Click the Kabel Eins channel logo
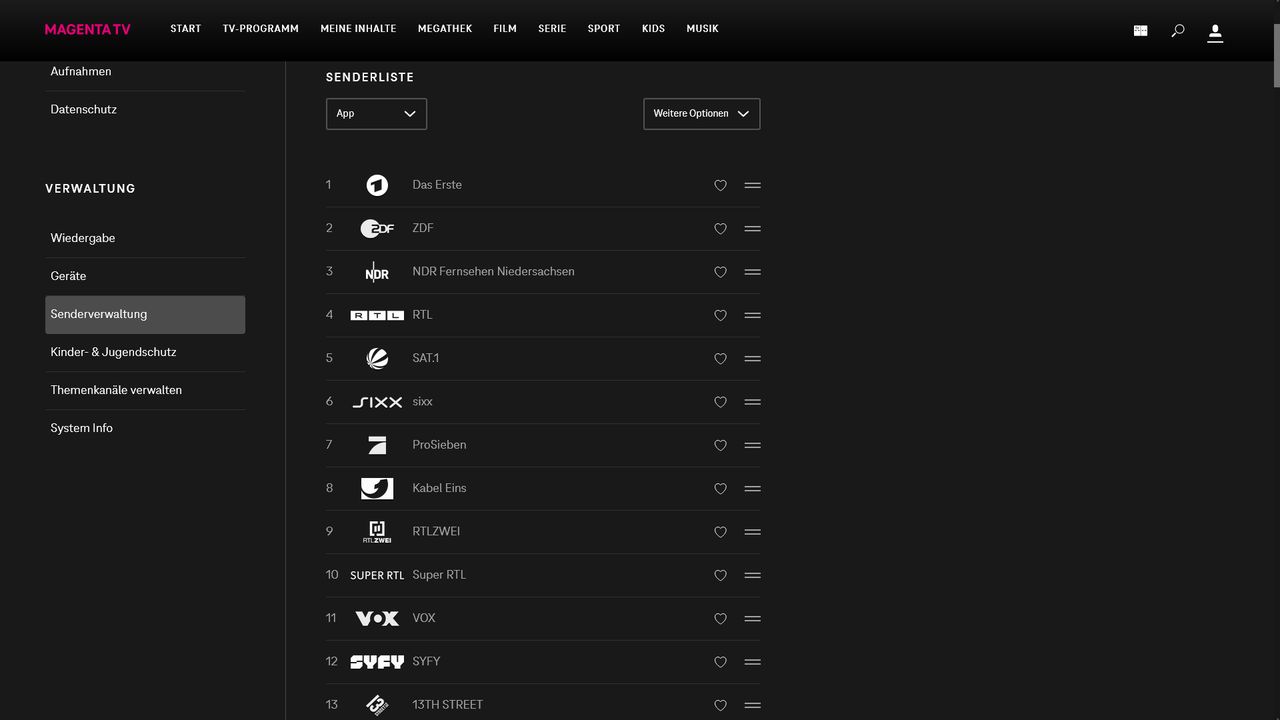 377,488
